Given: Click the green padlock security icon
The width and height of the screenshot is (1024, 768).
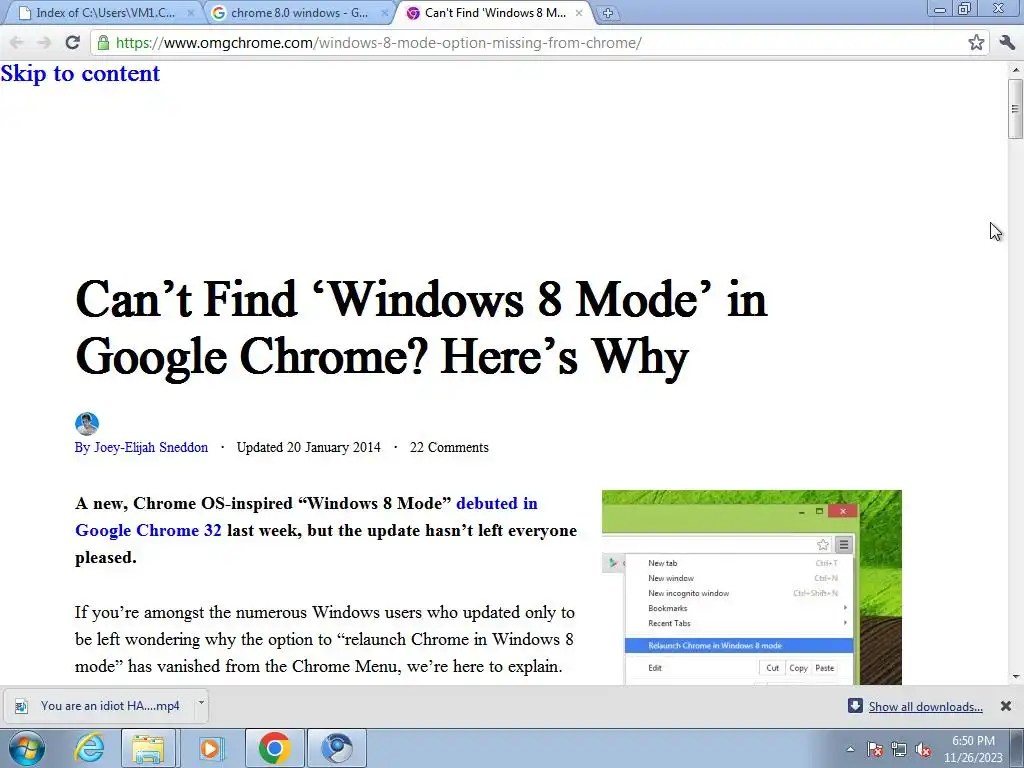Looking at the screenshot, I should point(103,43).
